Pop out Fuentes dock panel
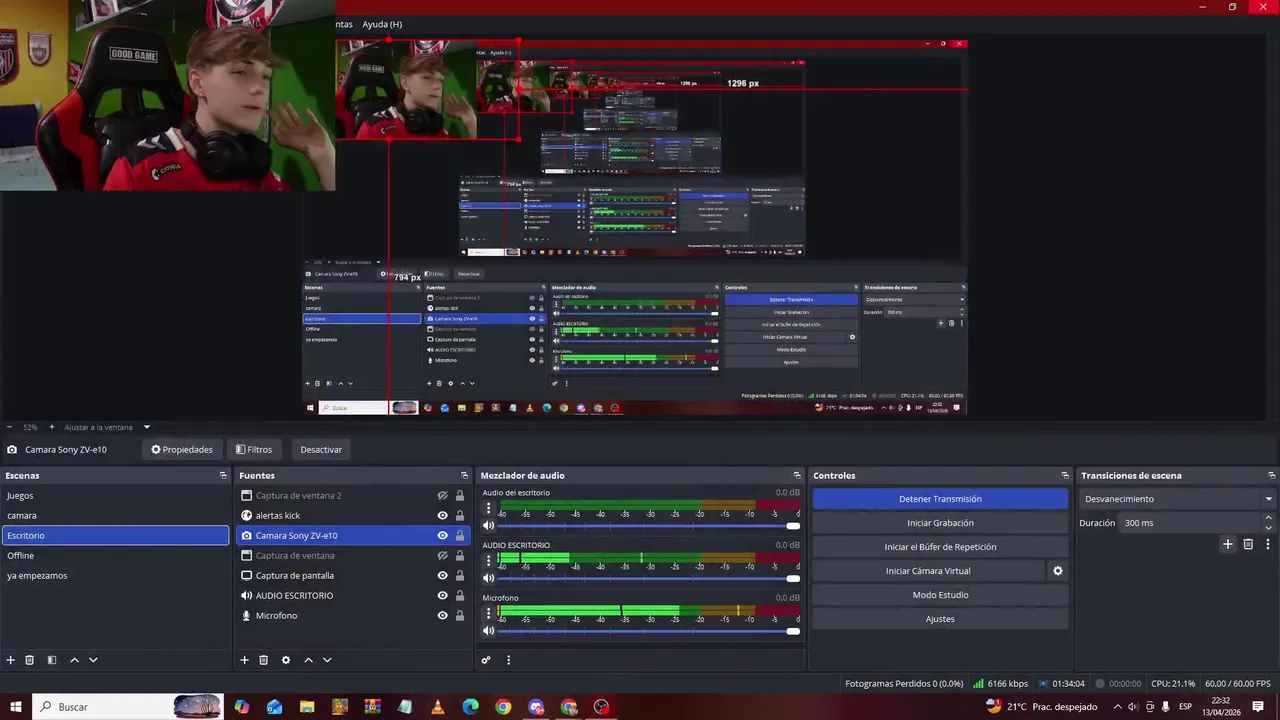Image resolution: width=1280 pixels, height=720 pixels. pos(464,476)
